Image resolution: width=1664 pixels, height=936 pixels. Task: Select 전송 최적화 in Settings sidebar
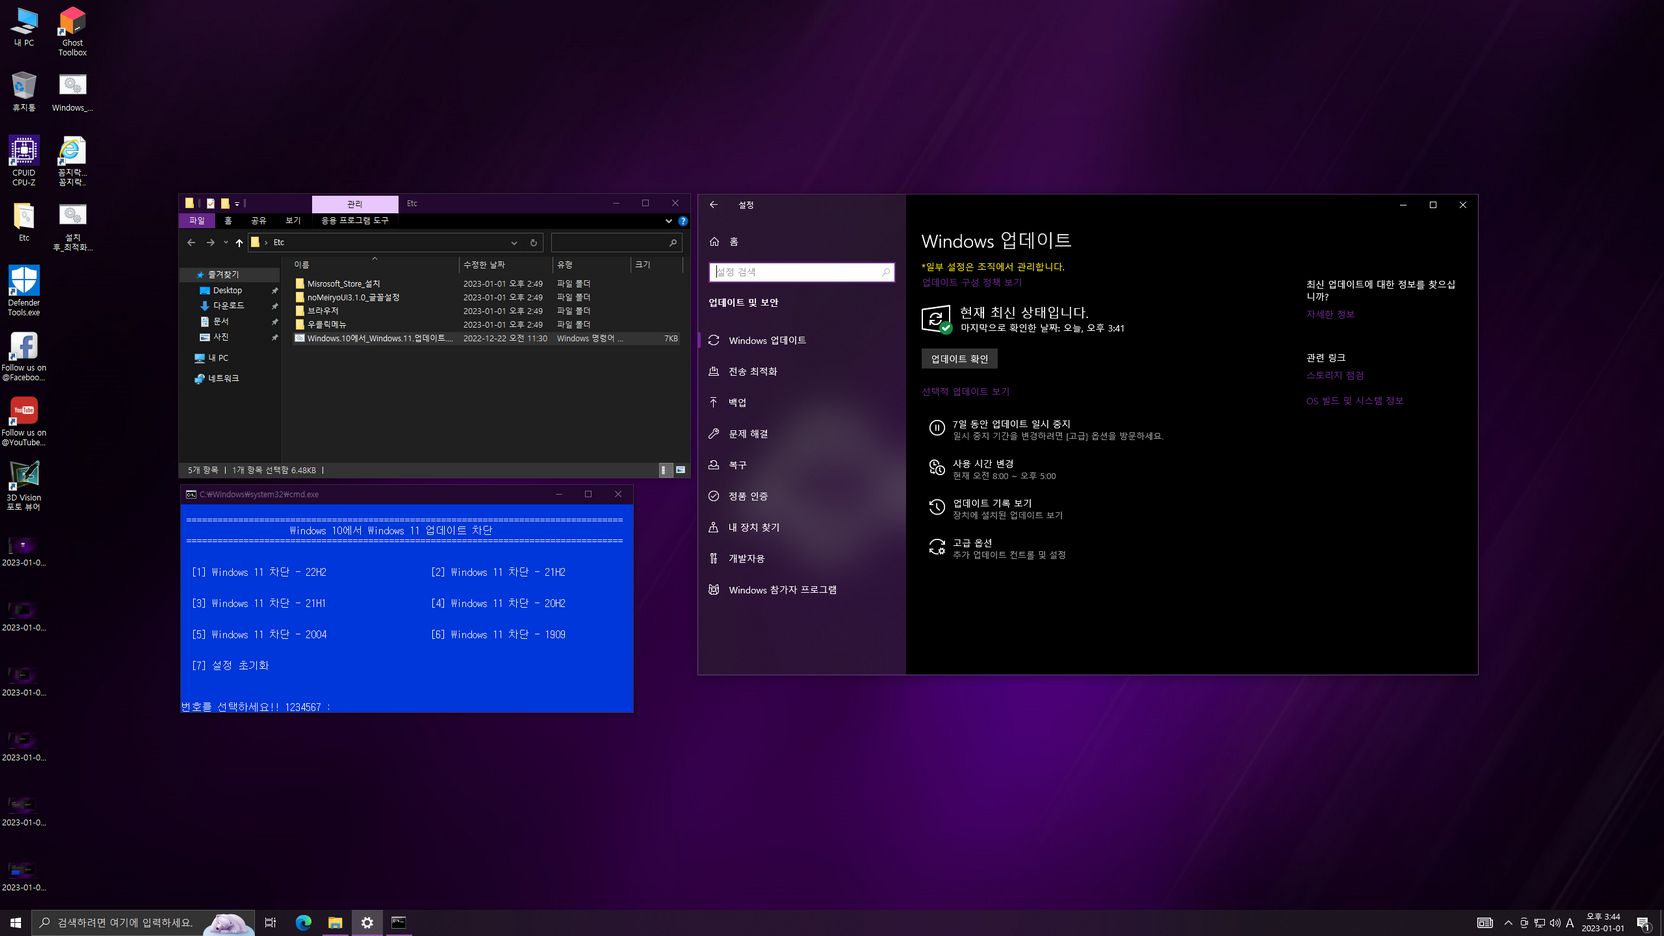click(802, 371)
